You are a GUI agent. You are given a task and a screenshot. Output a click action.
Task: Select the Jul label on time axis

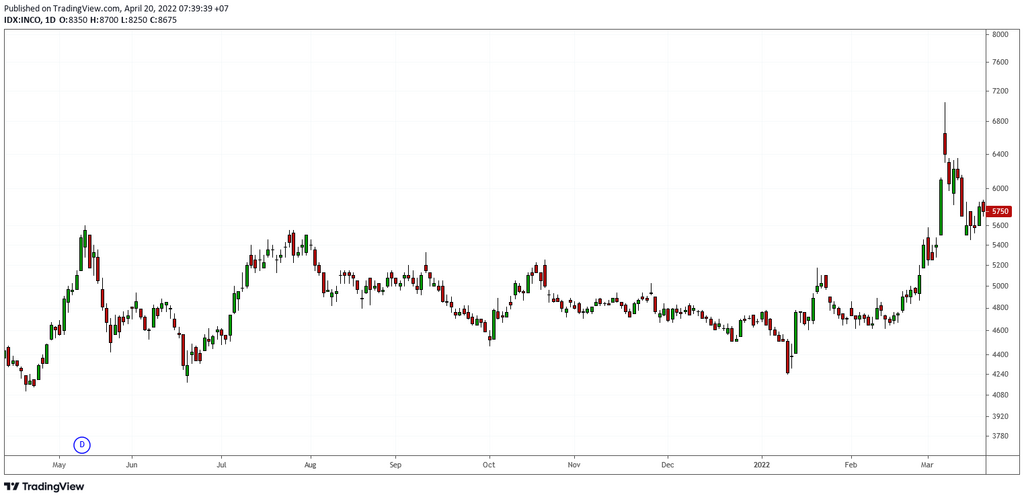coord(221,465)
